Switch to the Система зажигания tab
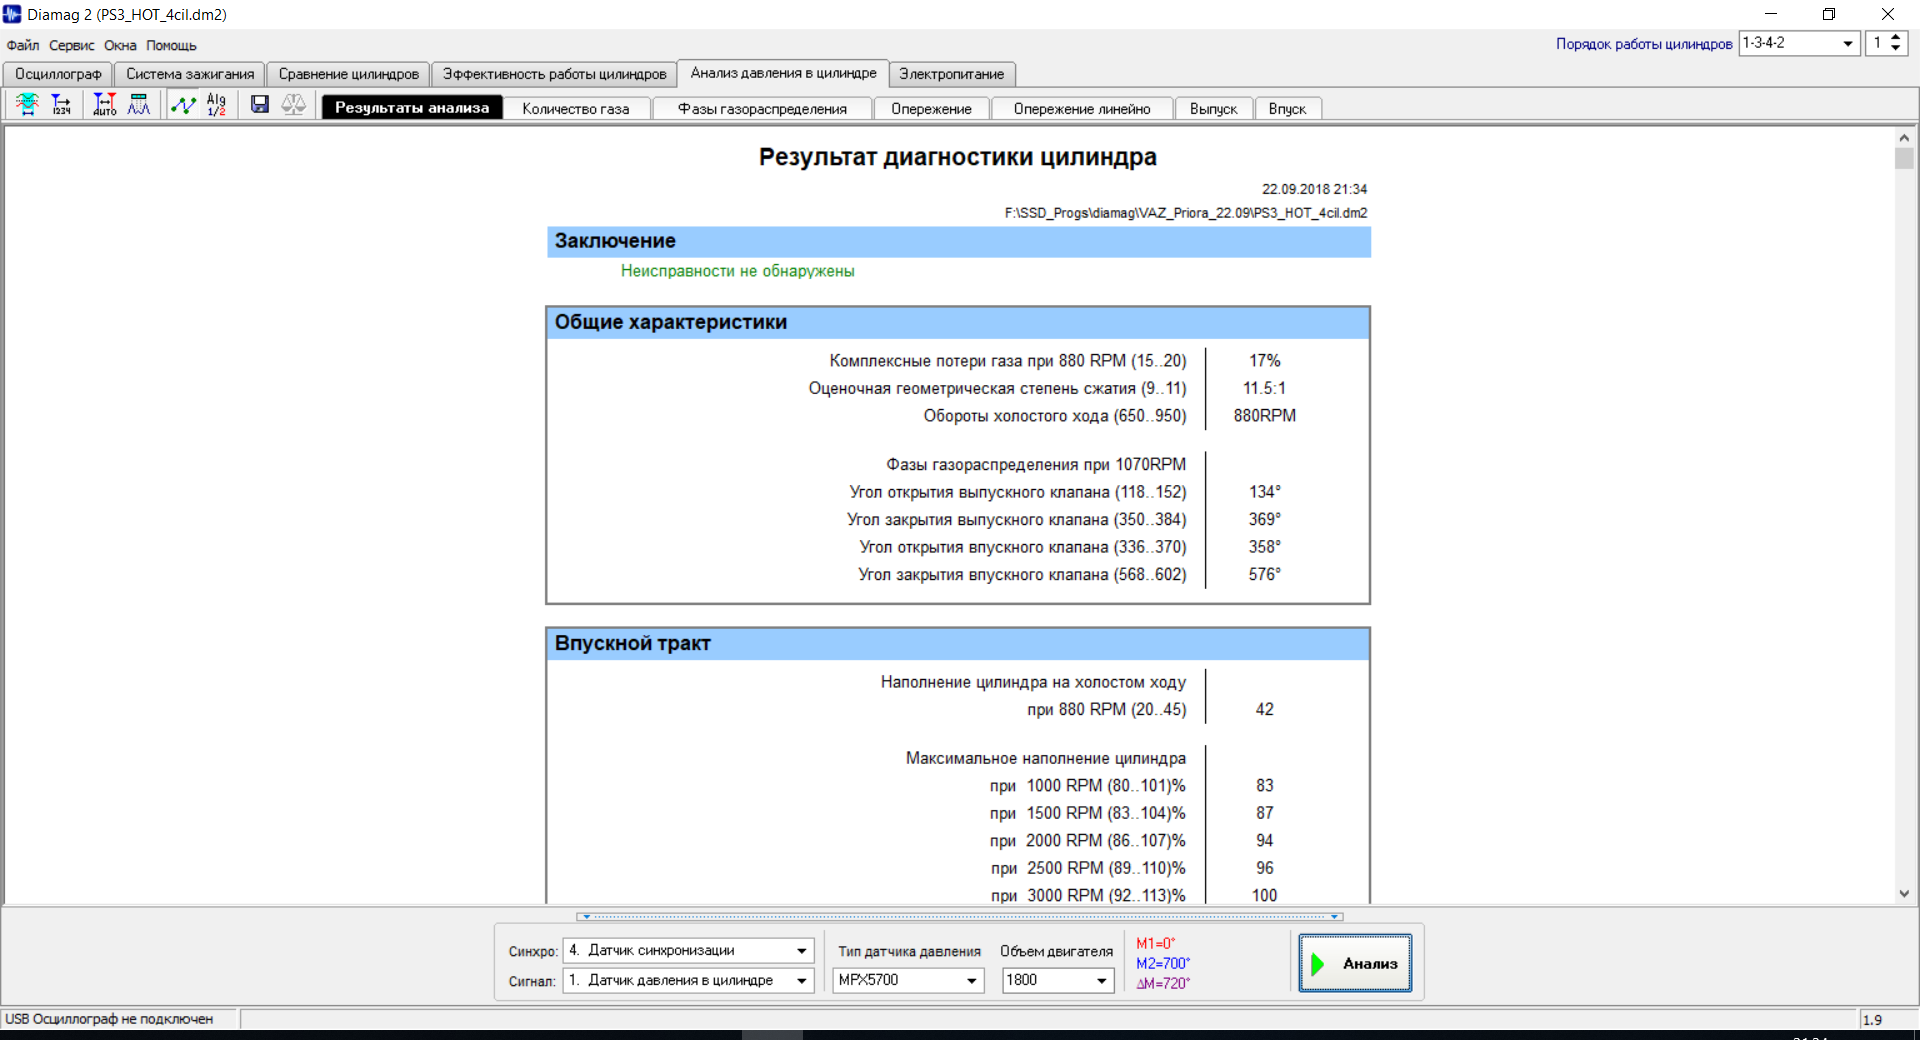1920x1040 pixels. 190,74
